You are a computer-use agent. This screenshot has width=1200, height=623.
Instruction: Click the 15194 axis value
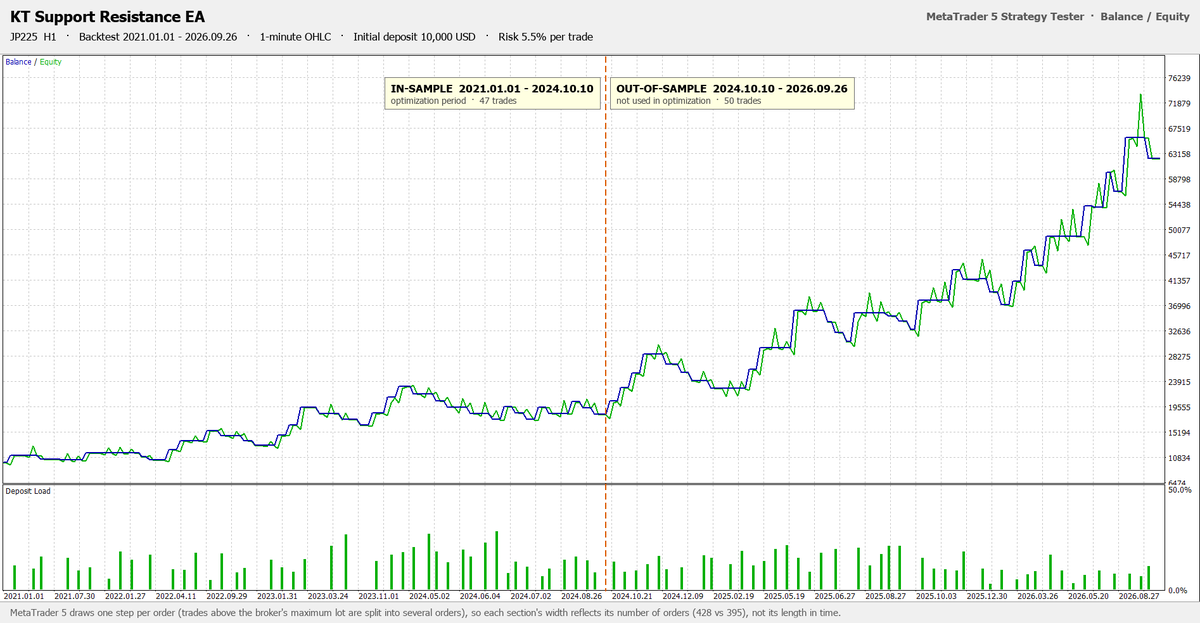(x=1178, y=433)
